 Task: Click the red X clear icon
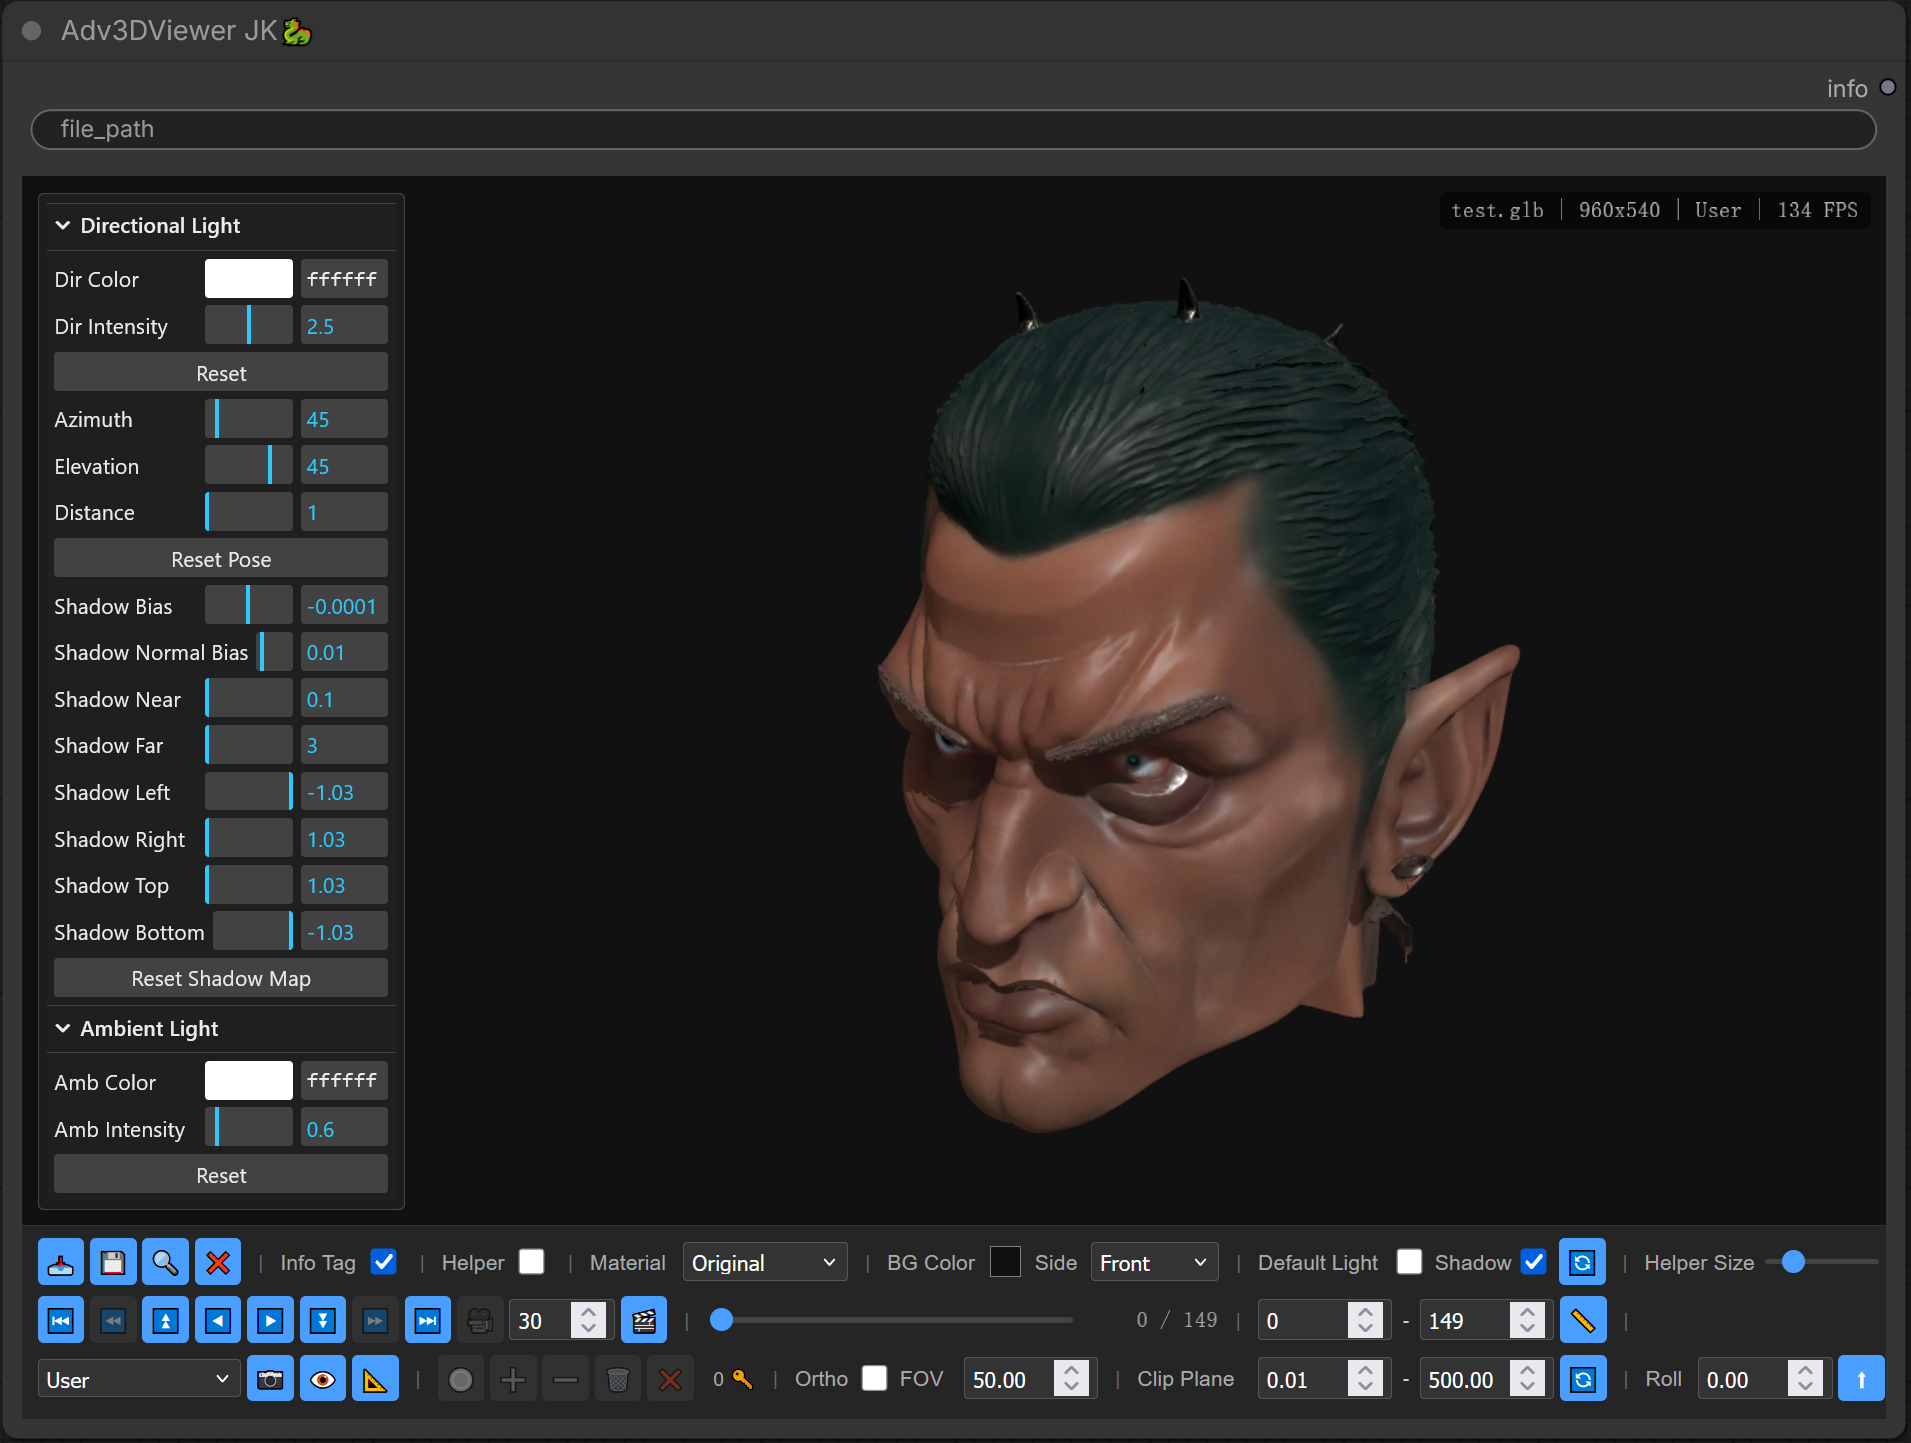coord(217,1263)
